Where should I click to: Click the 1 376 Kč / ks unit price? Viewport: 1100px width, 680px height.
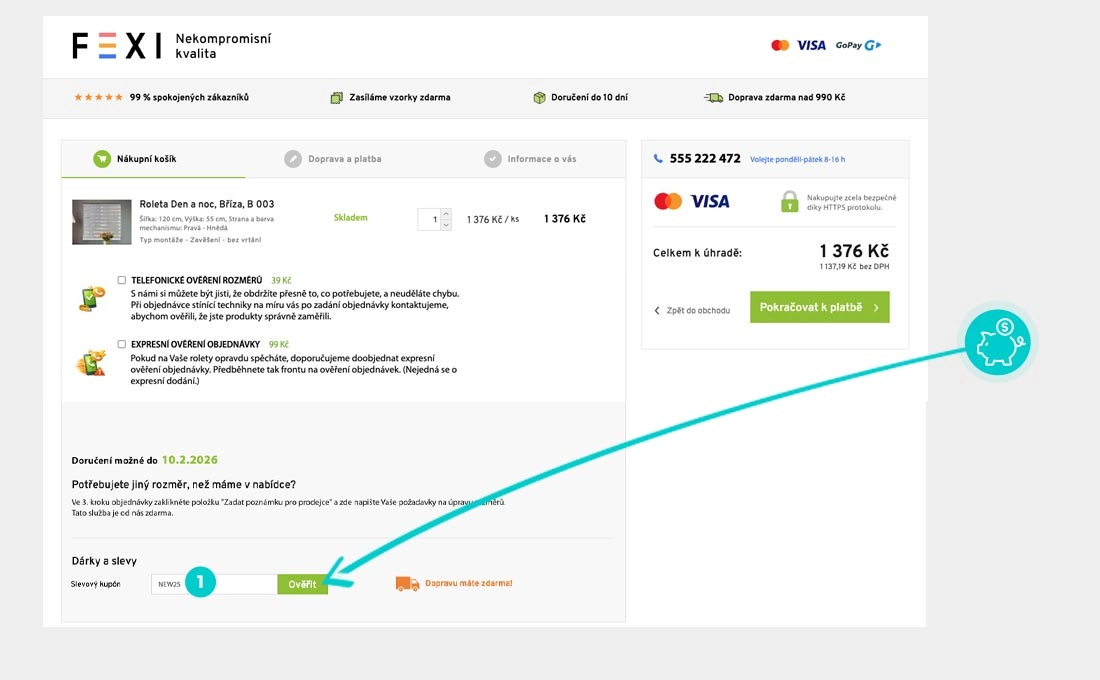[492, 220]
